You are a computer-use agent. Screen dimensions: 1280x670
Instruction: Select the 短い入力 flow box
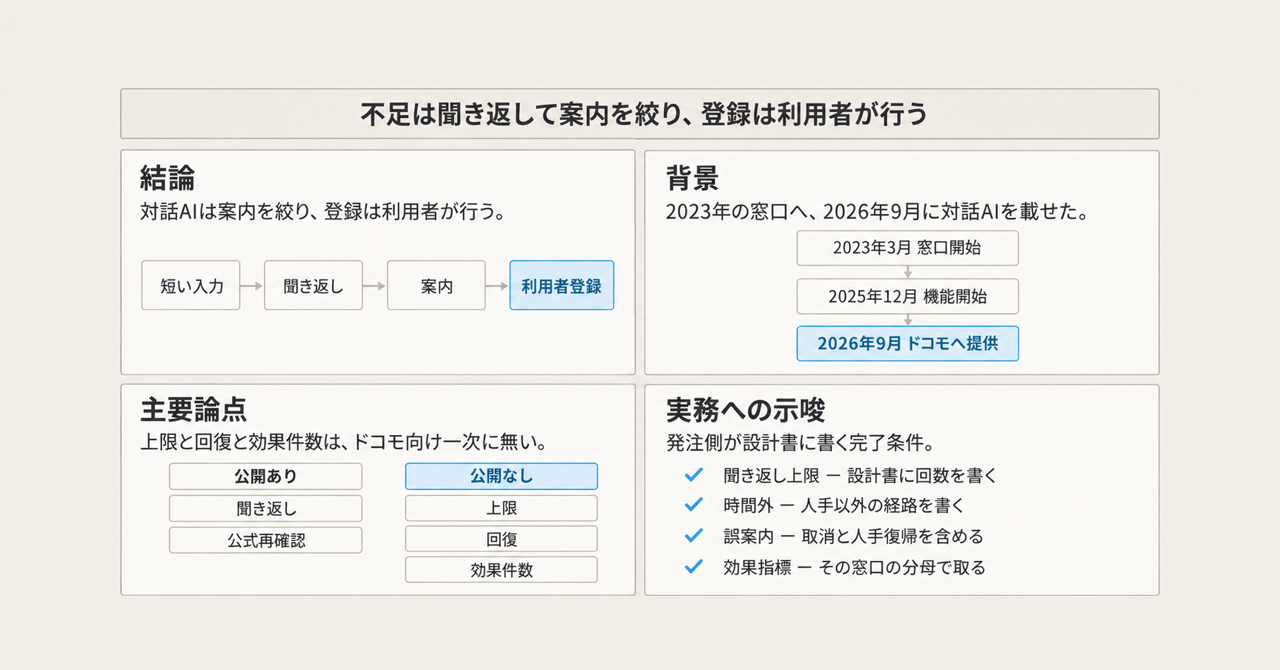tap(191, 286)
